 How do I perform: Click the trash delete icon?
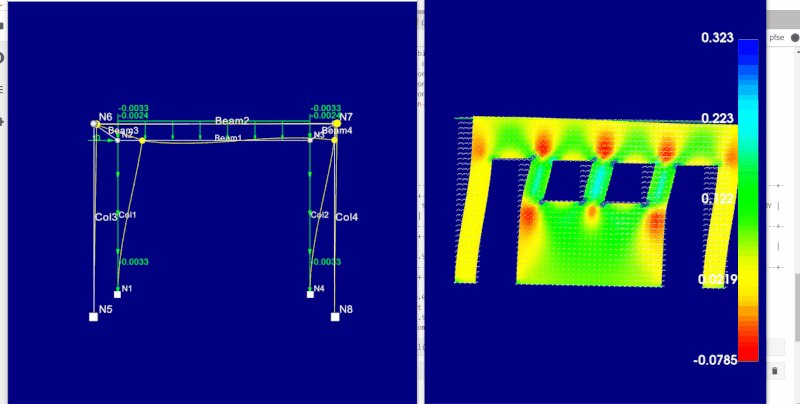[777, 371]
